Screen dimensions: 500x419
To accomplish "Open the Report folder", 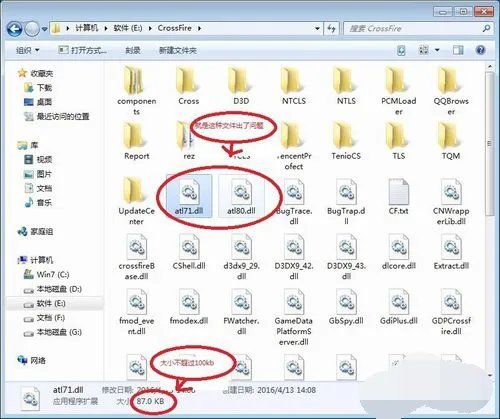I will point(137,141).
